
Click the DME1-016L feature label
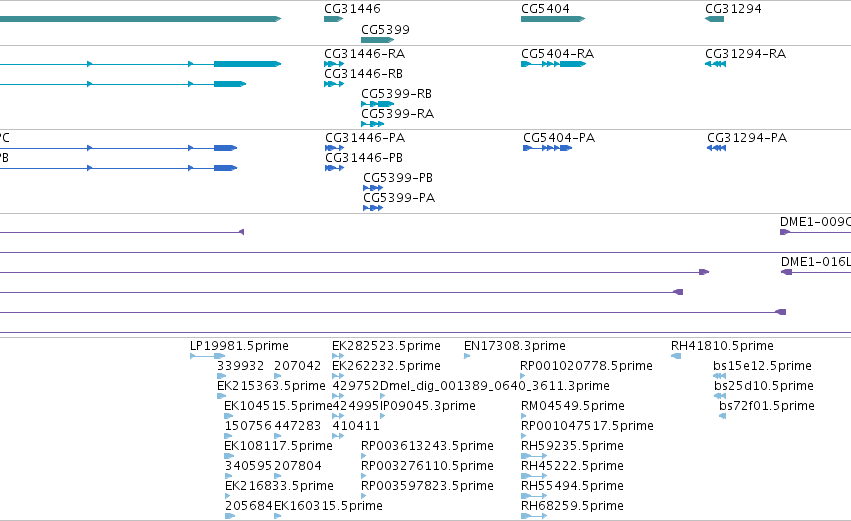816,262
